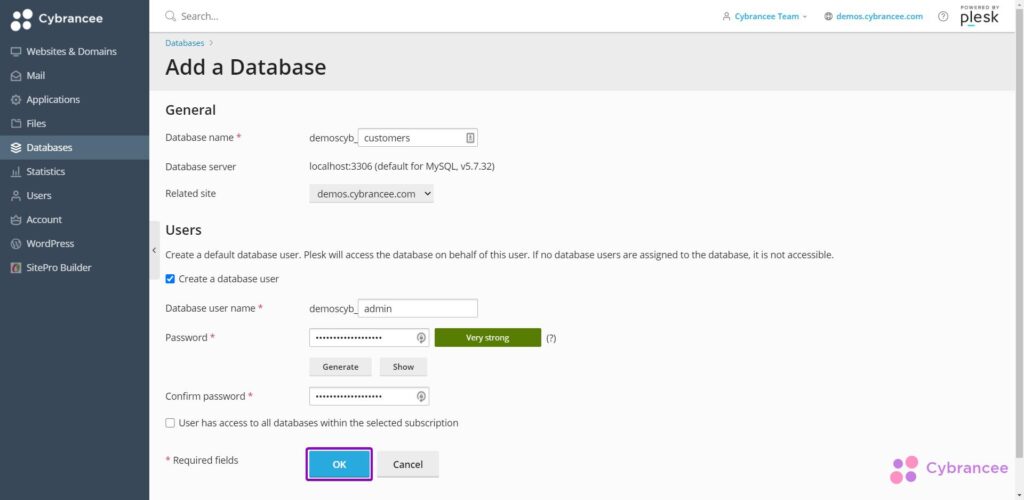Click the Websites & Domains menu item label
Viewport: 1024px width, 500px height.
tap(71, 52)
